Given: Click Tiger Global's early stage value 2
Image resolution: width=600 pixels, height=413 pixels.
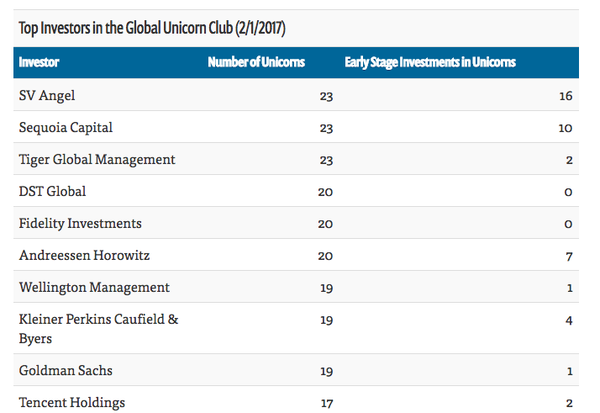Looking at the screenshot, I should coord(569,160).
